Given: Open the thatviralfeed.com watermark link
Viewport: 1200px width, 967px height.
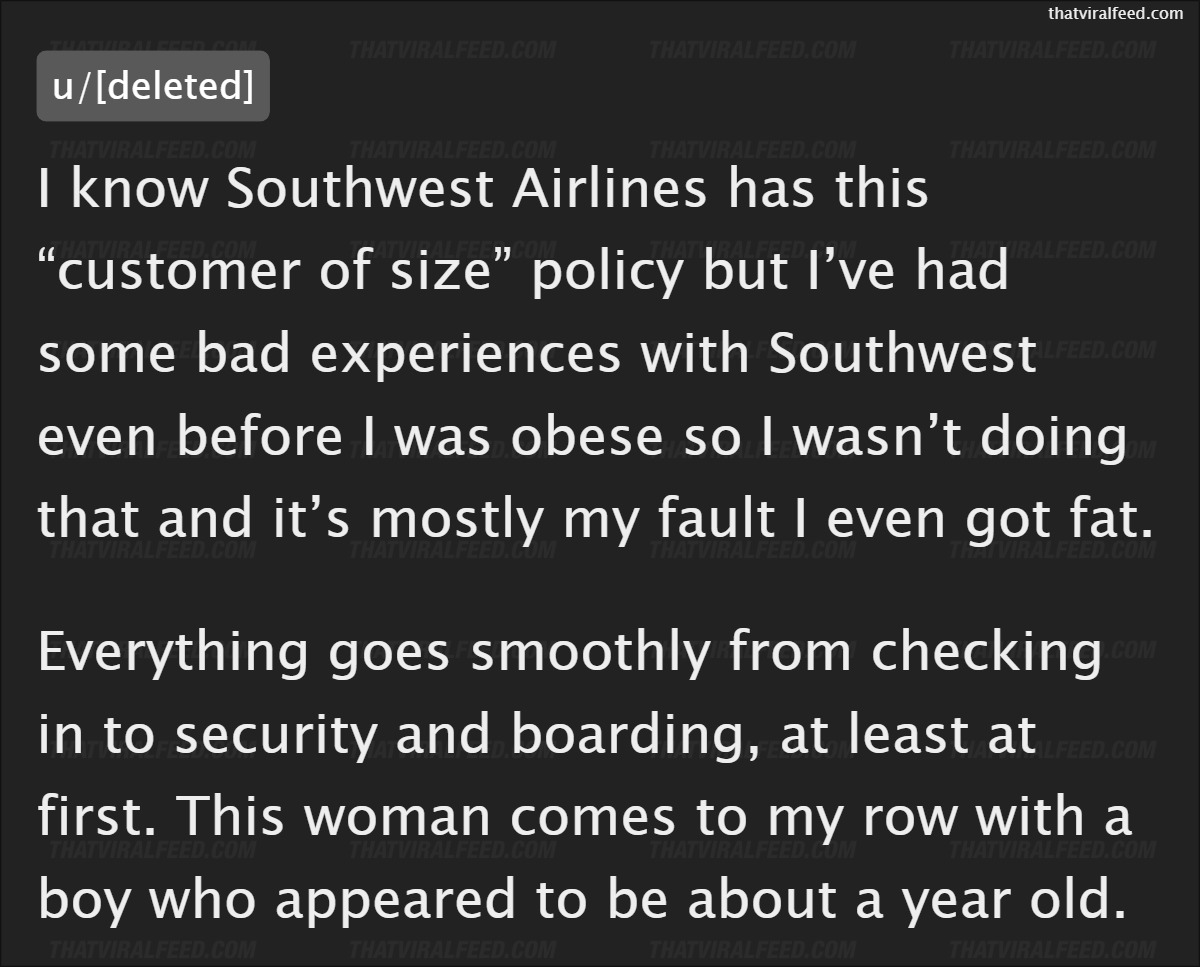Looking at the screenshot, I should click(1115, 13).
